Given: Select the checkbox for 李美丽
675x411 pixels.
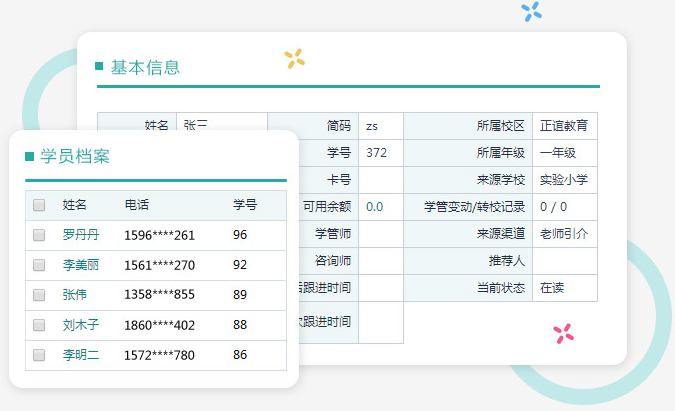Looking at the screenshot, I should (39, 265).
